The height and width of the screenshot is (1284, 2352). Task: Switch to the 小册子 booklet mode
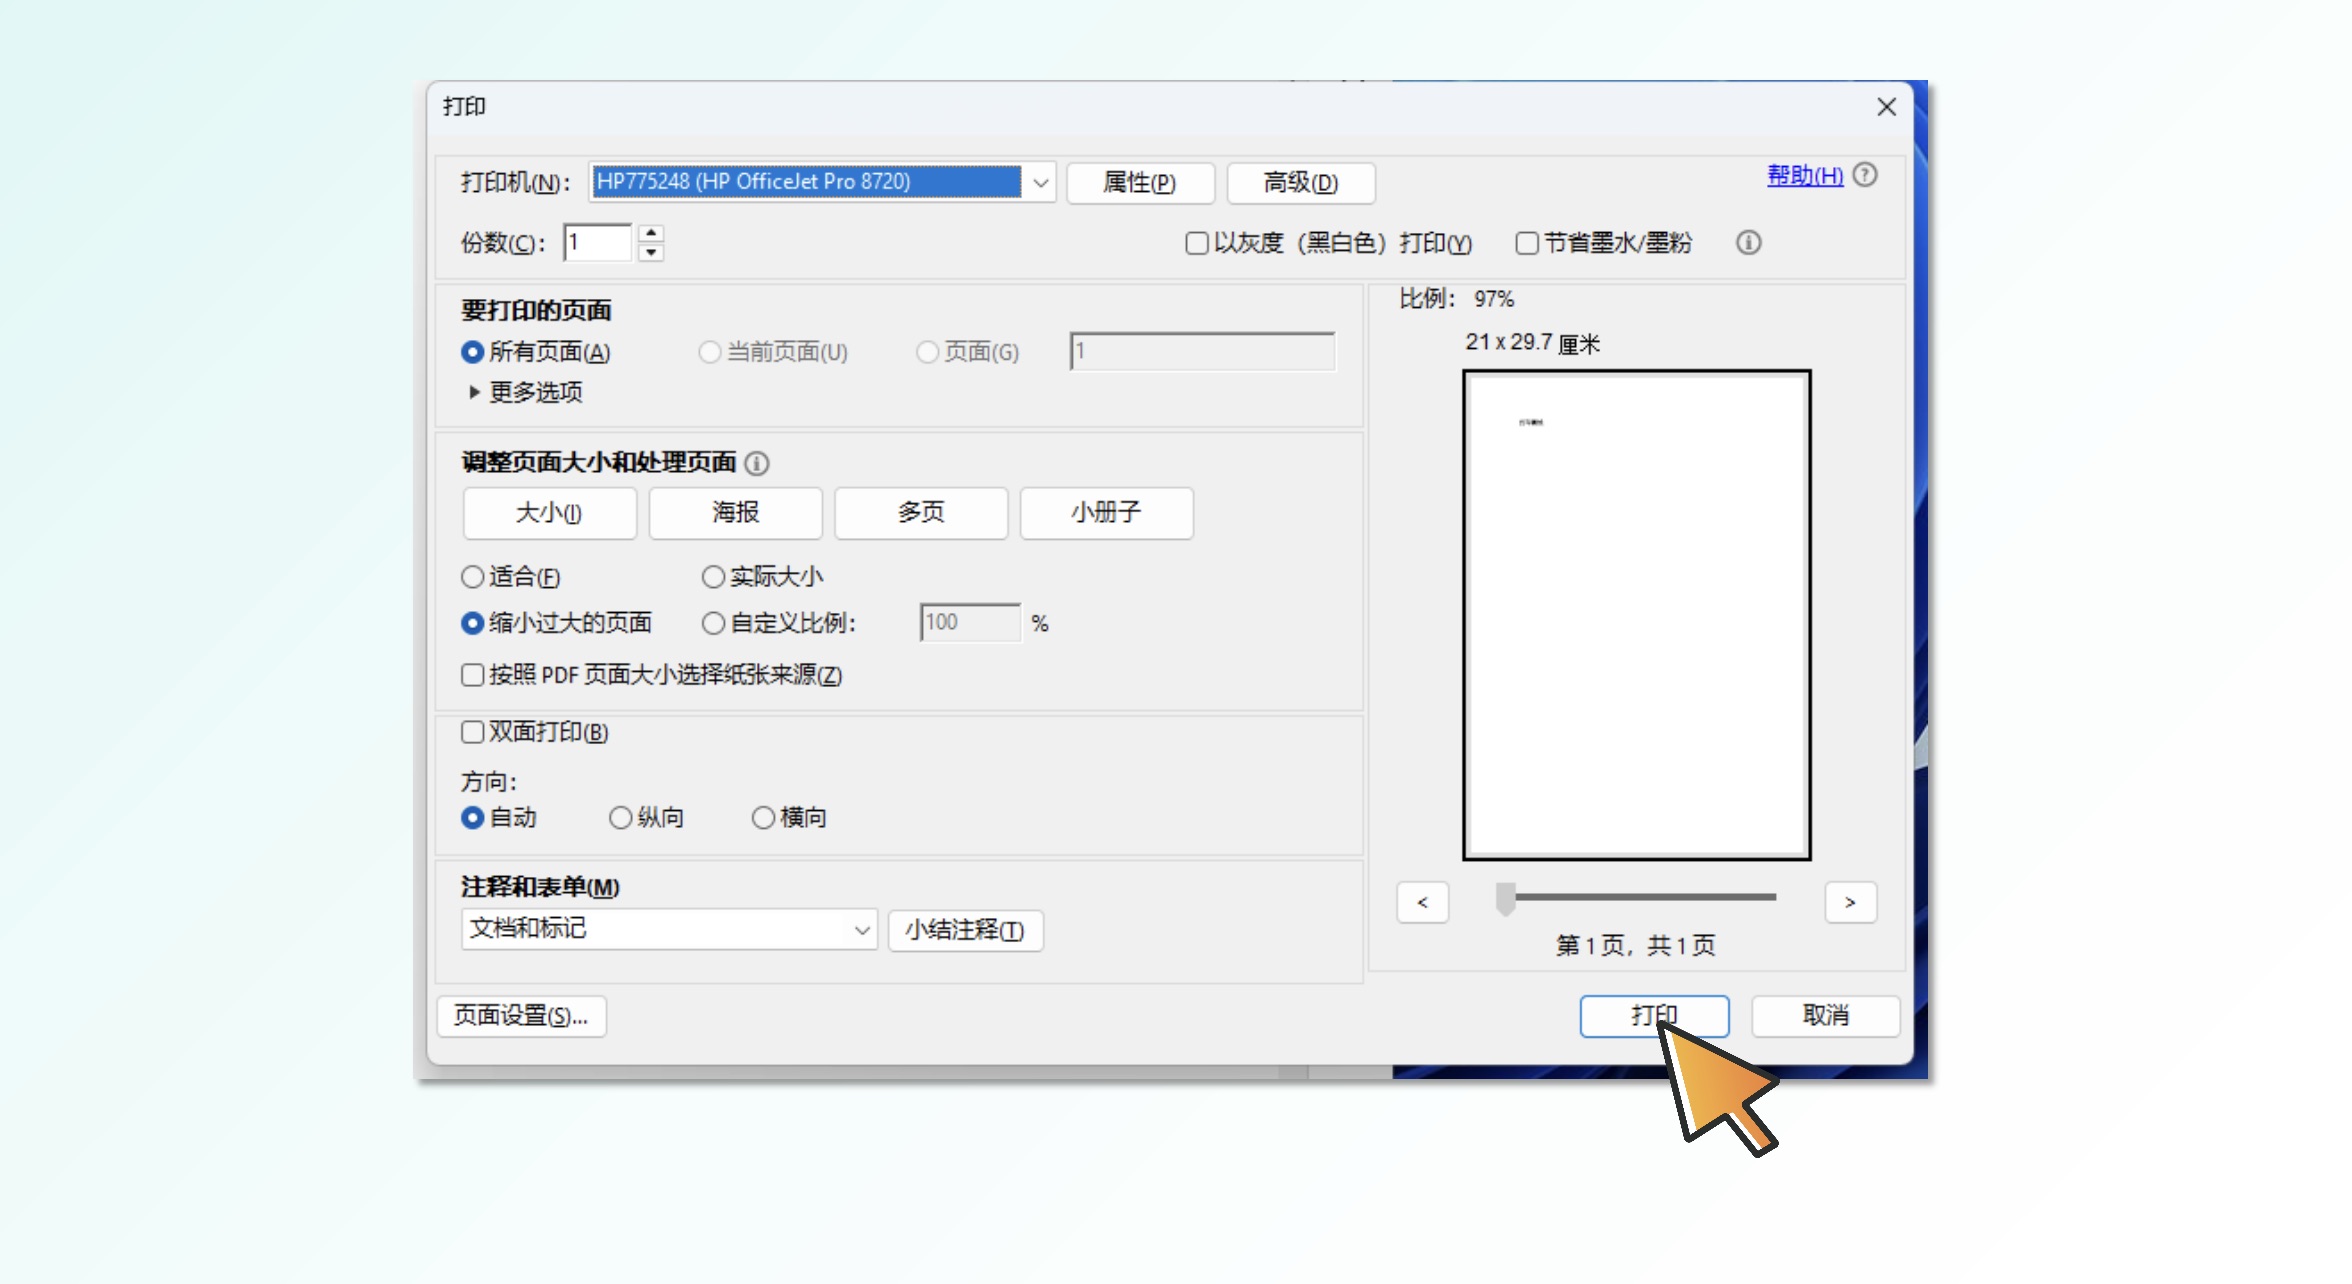[x=1105, y=513]
